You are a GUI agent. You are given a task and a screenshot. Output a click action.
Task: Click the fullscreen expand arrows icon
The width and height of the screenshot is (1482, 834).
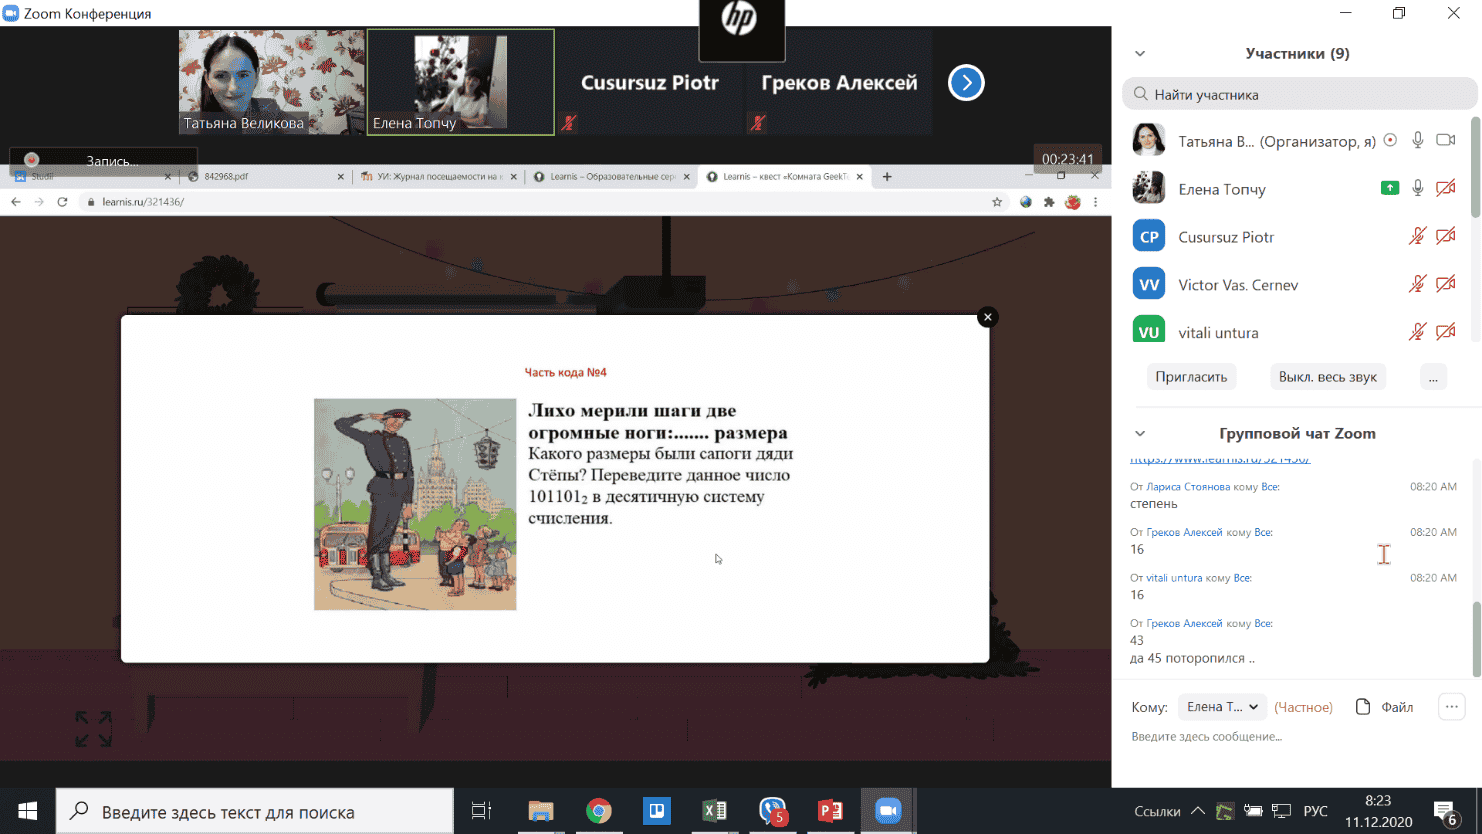coord(93,729)
